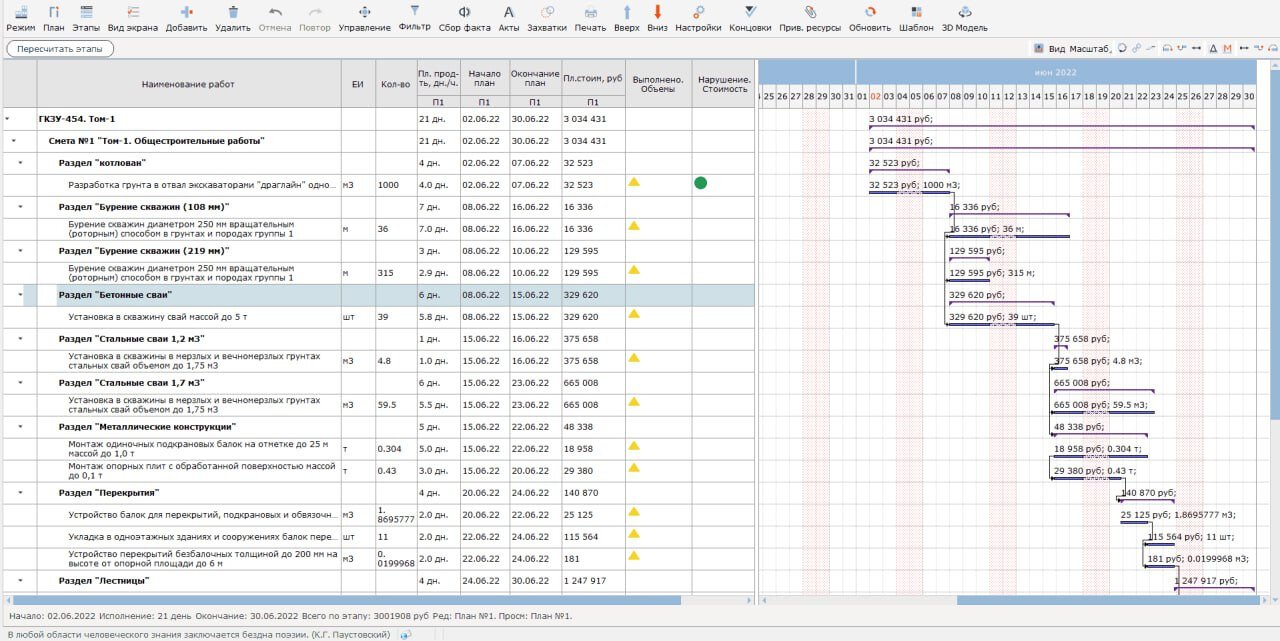This screenshot has height=641, width=1280.
Task: Toggle the red M button in Gantt toolbar
Action: click(1228, 49)
